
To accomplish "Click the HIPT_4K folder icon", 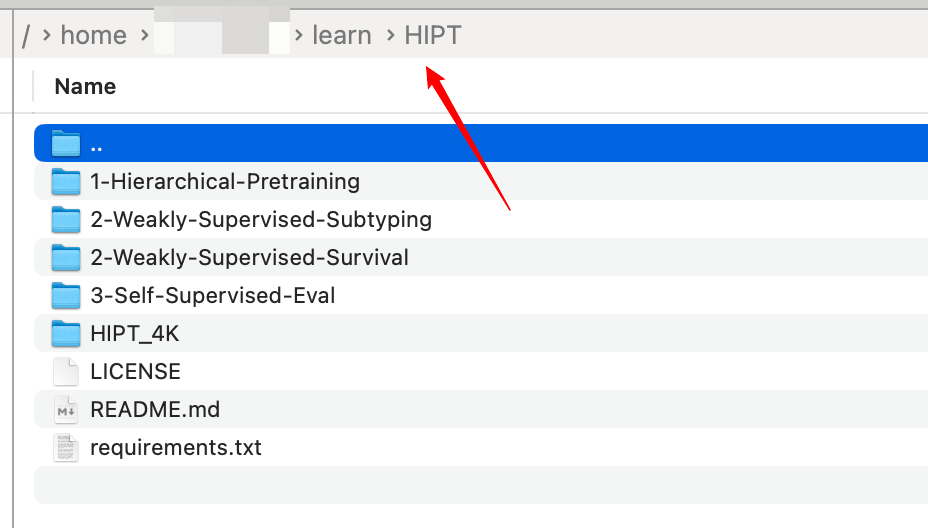I will 66,334.
